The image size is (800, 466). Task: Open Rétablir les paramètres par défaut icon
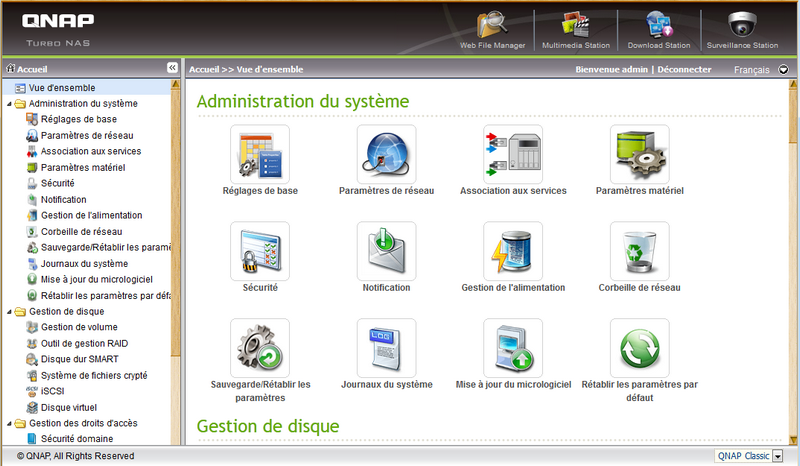(x=639, y=348)
